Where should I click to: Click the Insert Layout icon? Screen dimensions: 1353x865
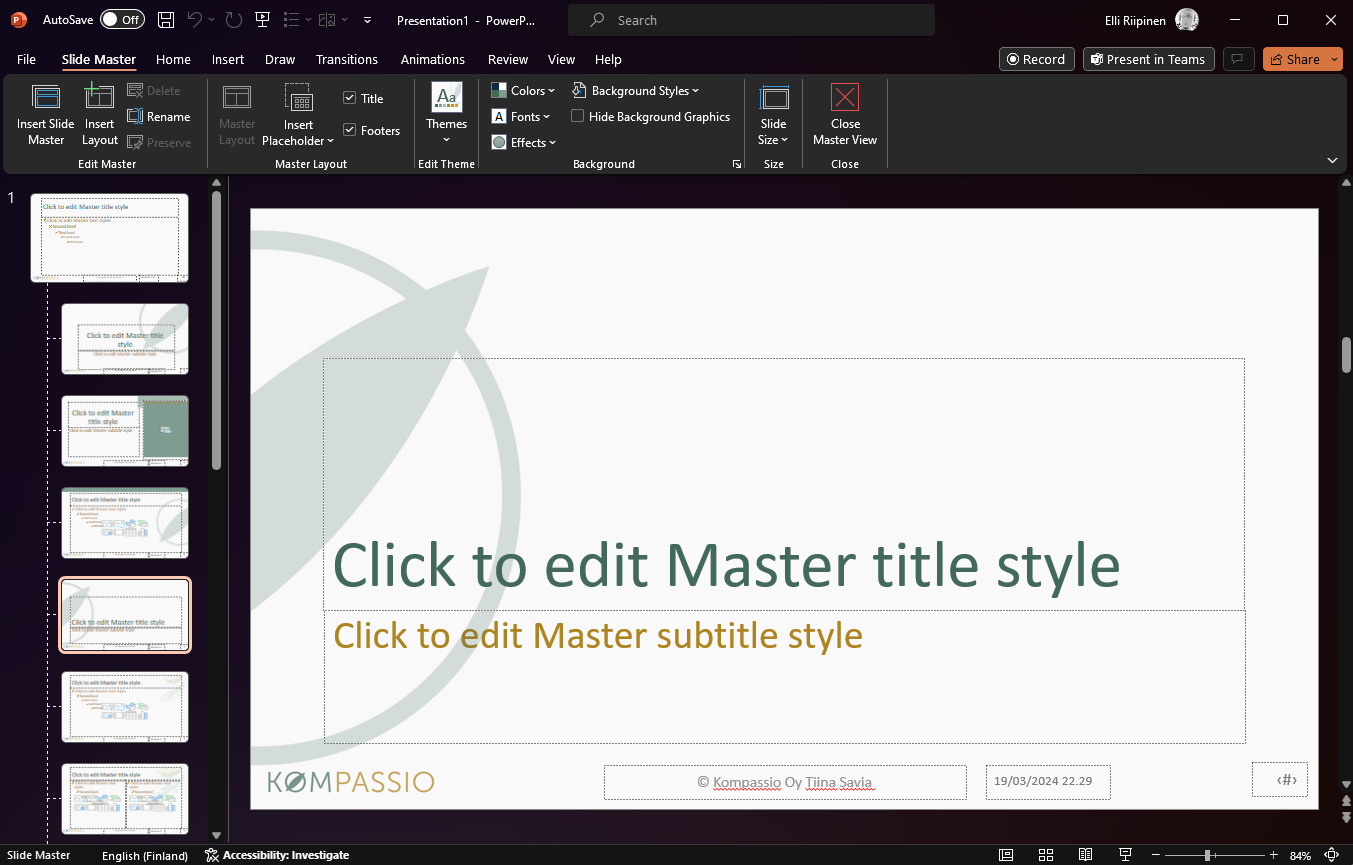[x=99, y=97]
